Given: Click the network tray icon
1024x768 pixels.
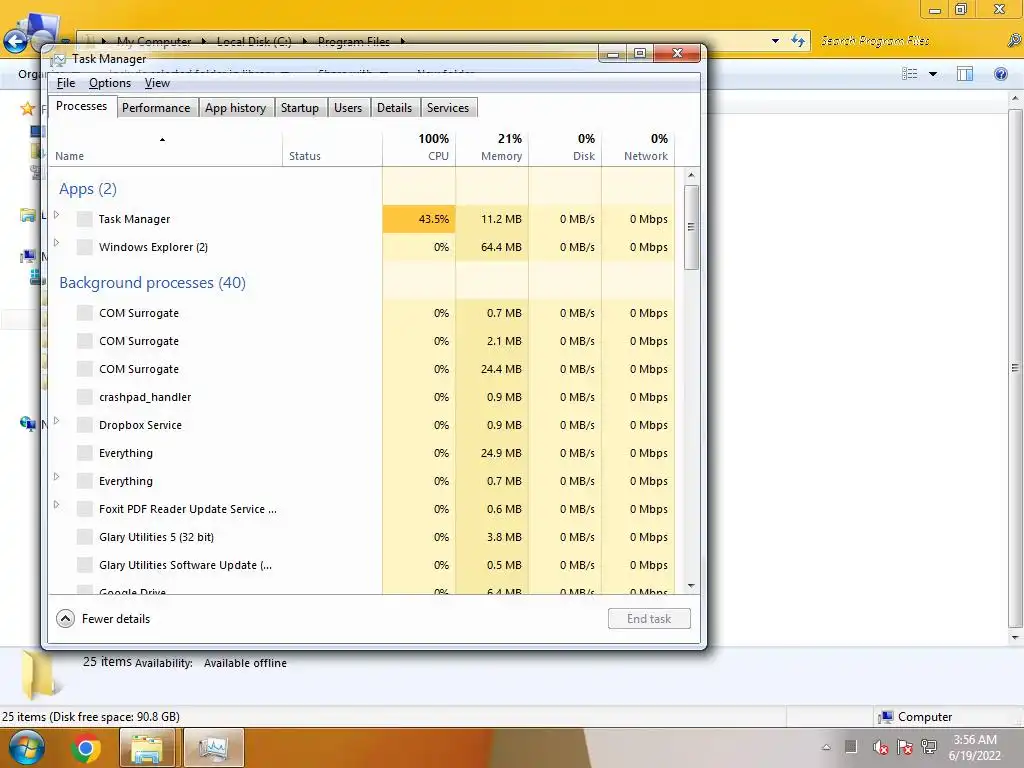Looking at the screenshot, I should (929, 747).
